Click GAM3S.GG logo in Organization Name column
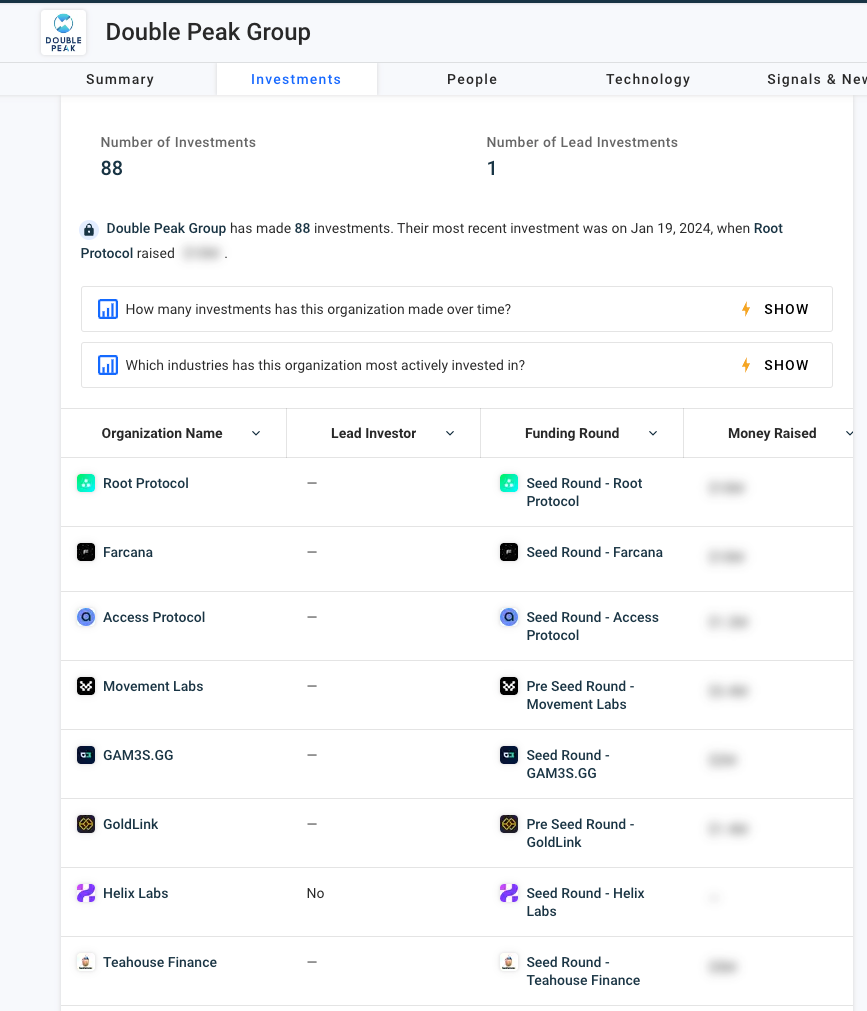Screen dimensions: 867x1011 86,755
